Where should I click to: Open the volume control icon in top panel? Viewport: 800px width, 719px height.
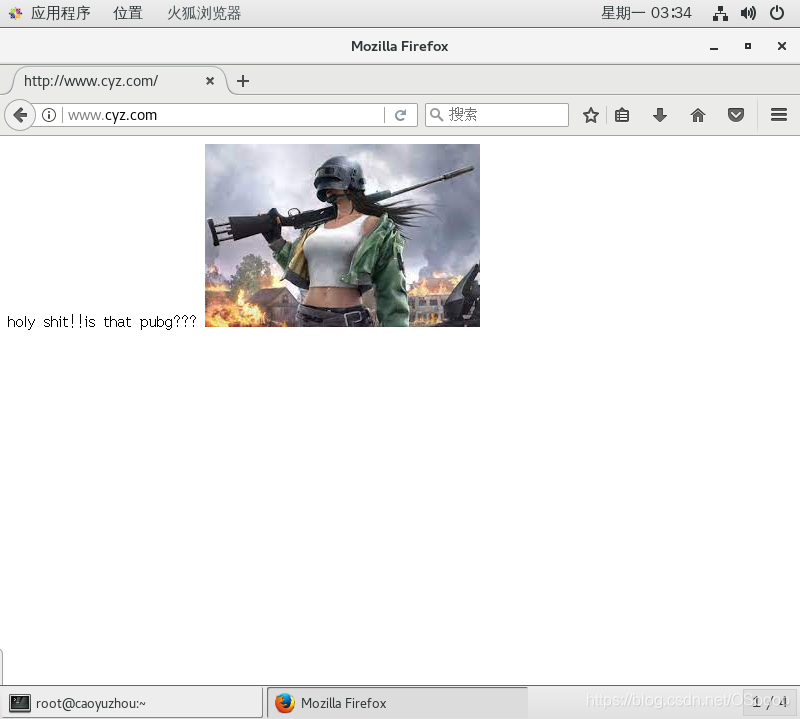tap(748, 13)
